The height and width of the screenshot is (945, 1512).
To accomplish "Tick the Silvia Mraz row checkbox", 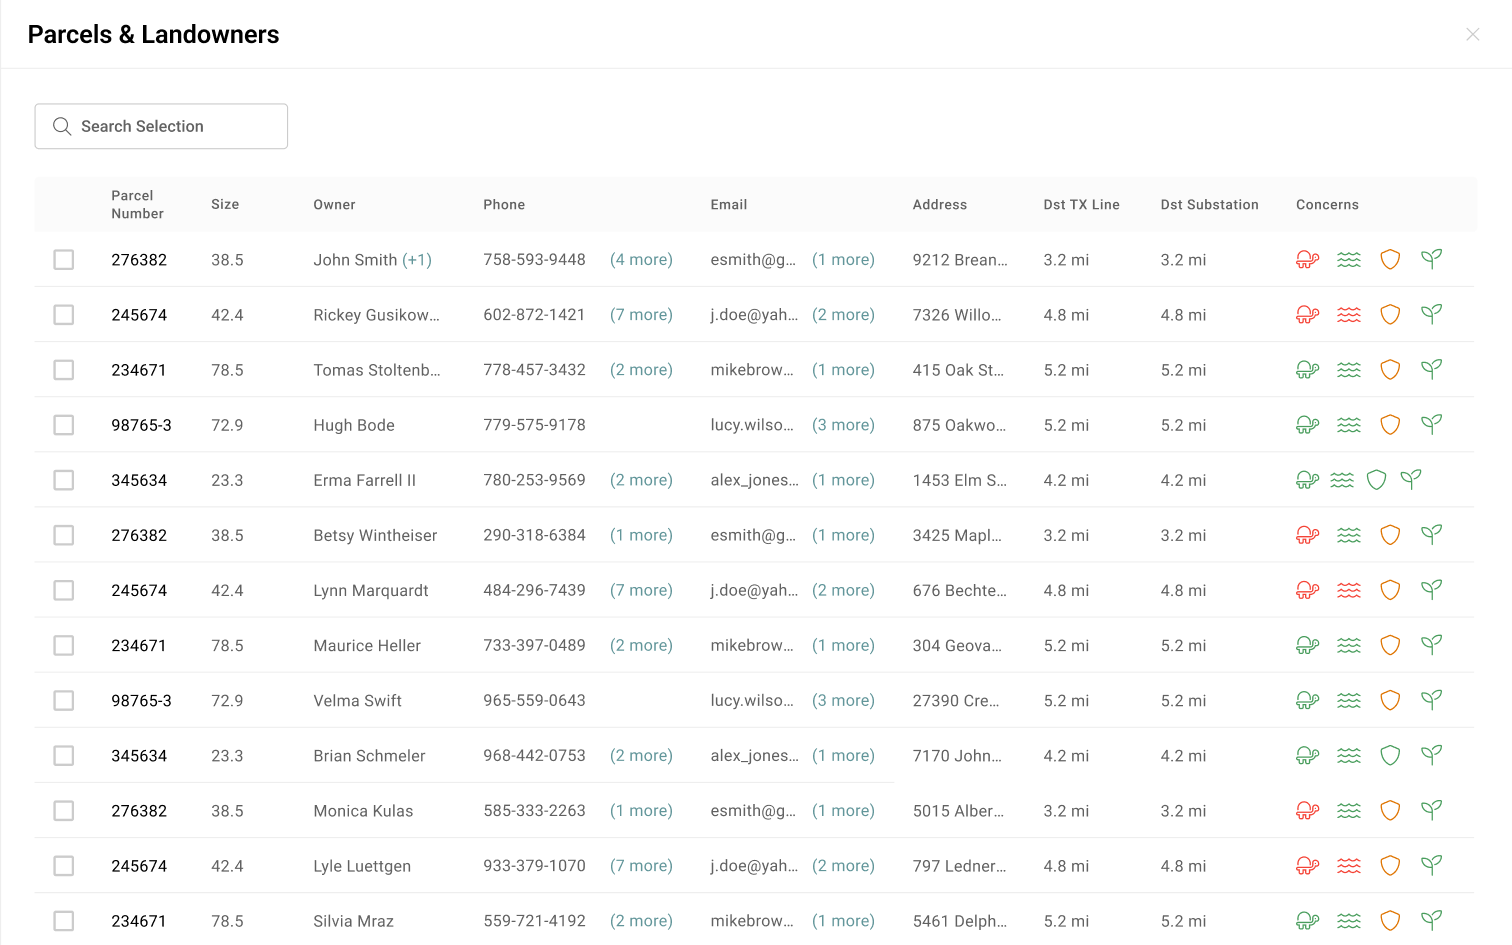I will coord(64,920).
